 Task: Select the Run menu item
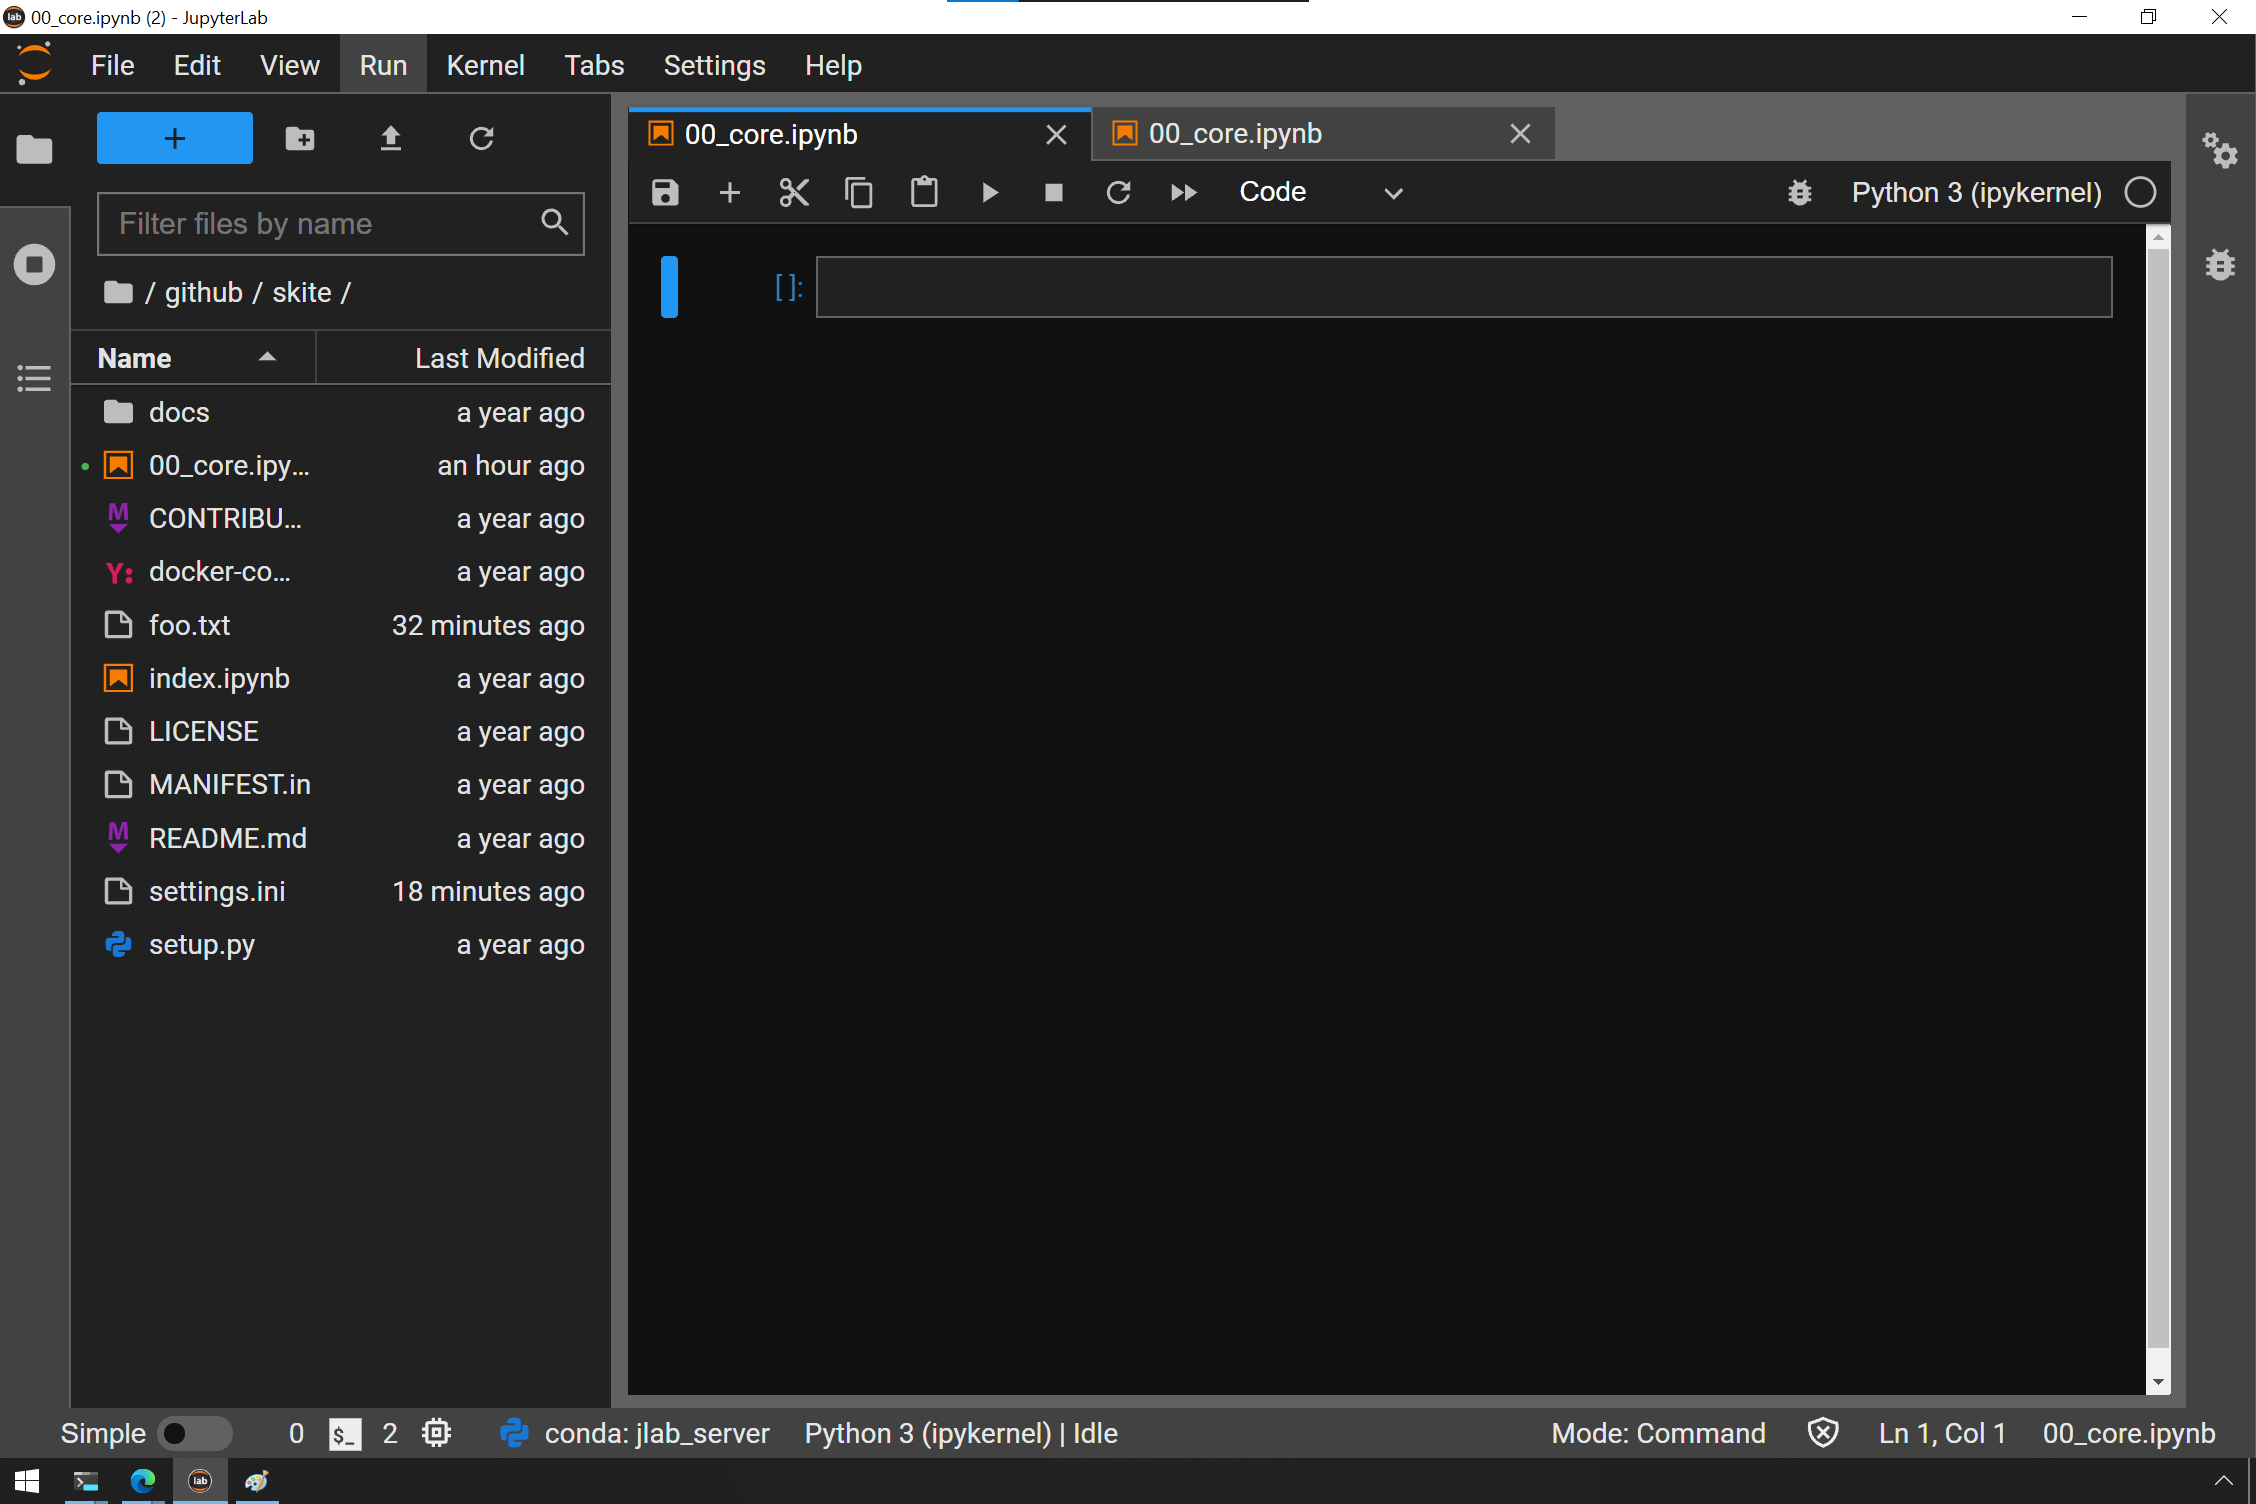(x=383, y=64)
